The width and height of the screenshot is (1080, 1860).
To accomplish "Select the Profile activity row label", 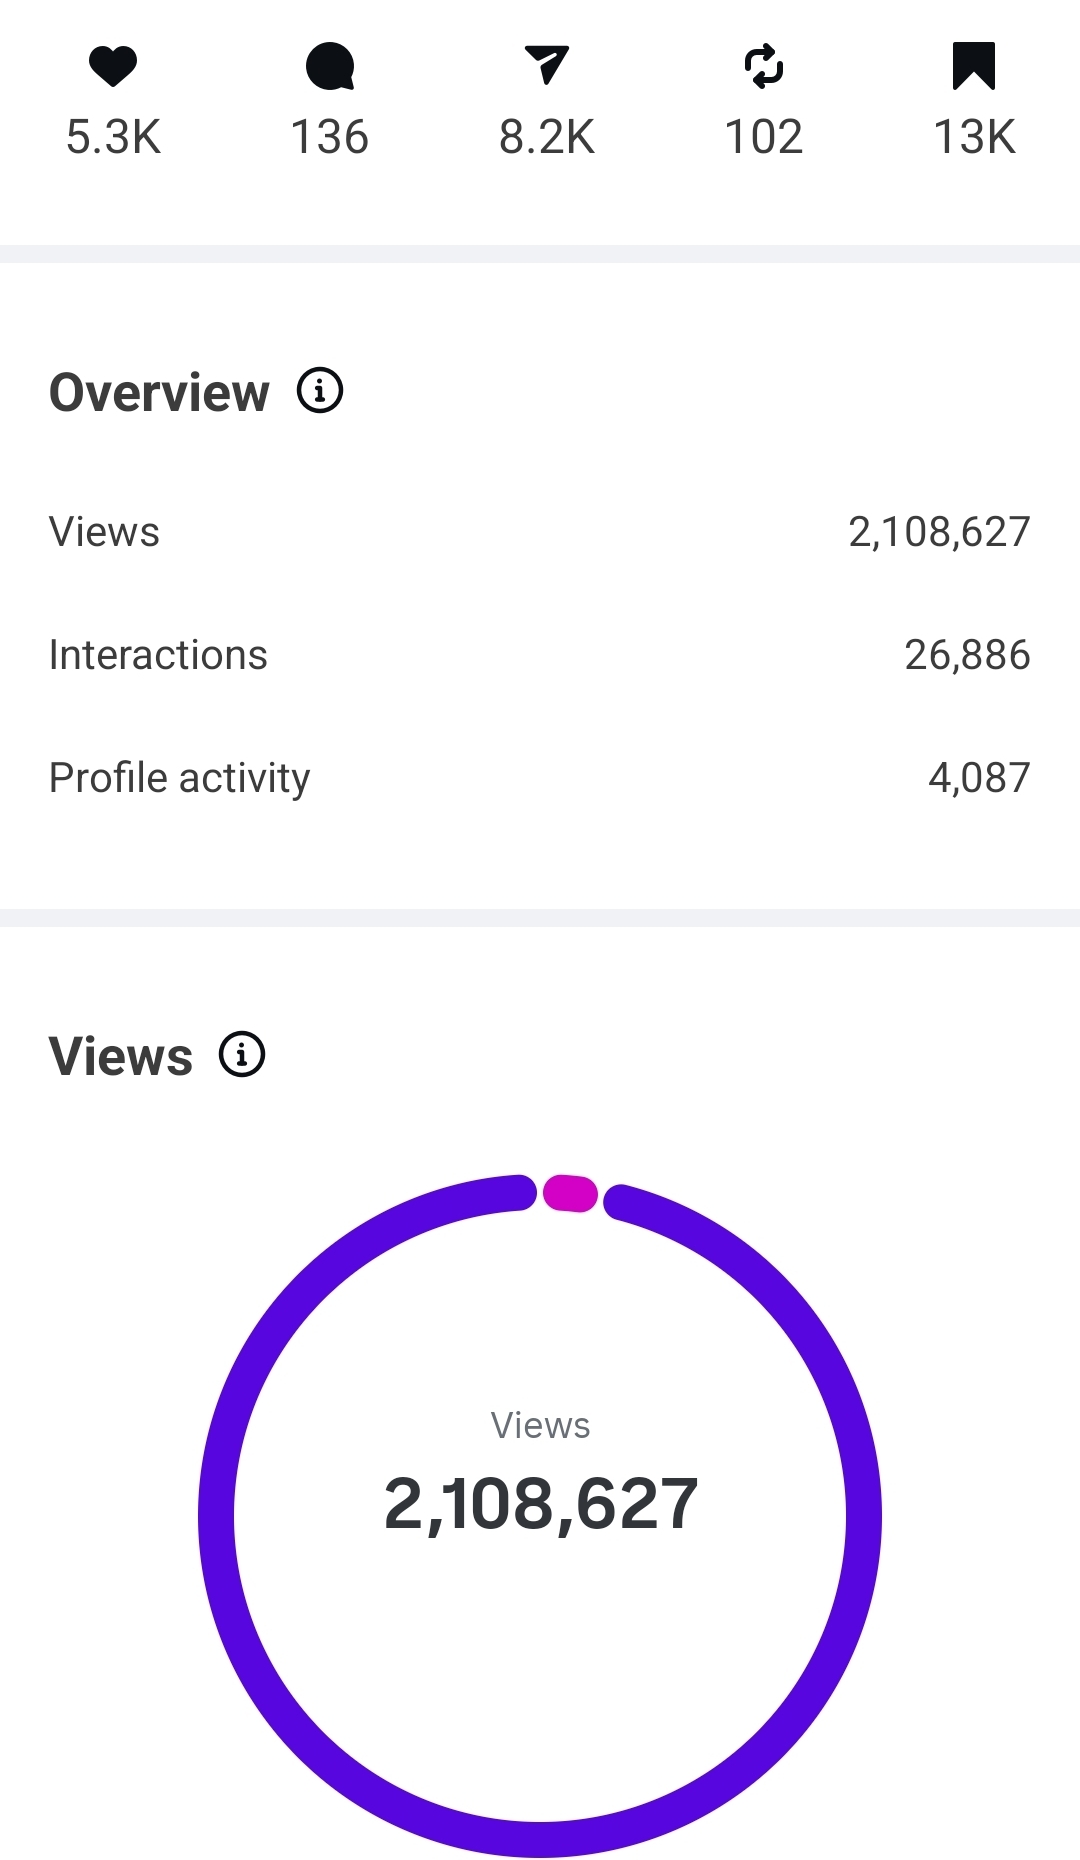I will point(180,778).
